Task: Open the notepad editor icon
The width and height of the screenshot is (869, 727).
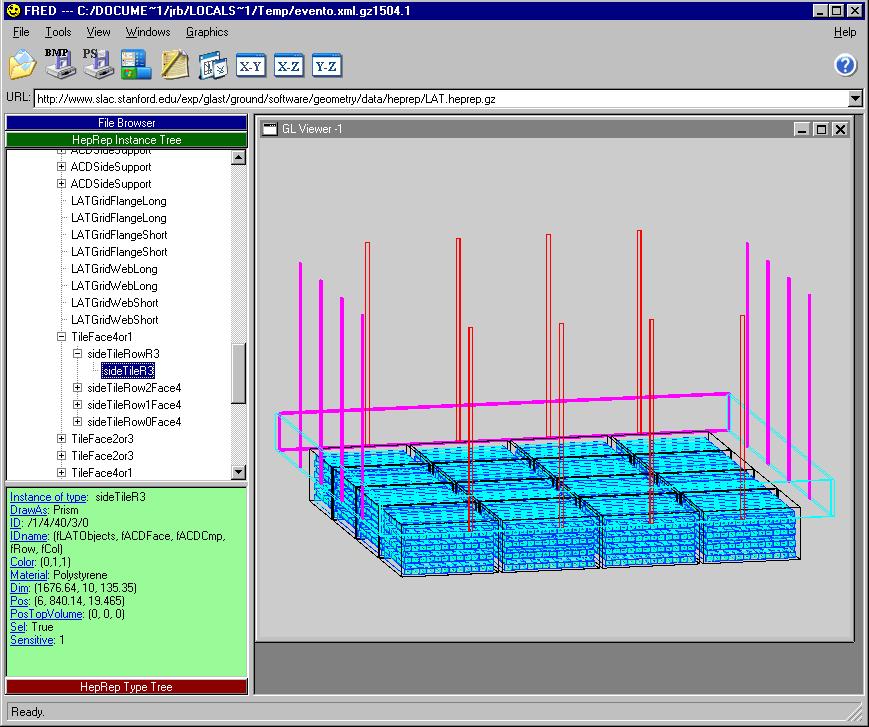Action: coord(175,65)
